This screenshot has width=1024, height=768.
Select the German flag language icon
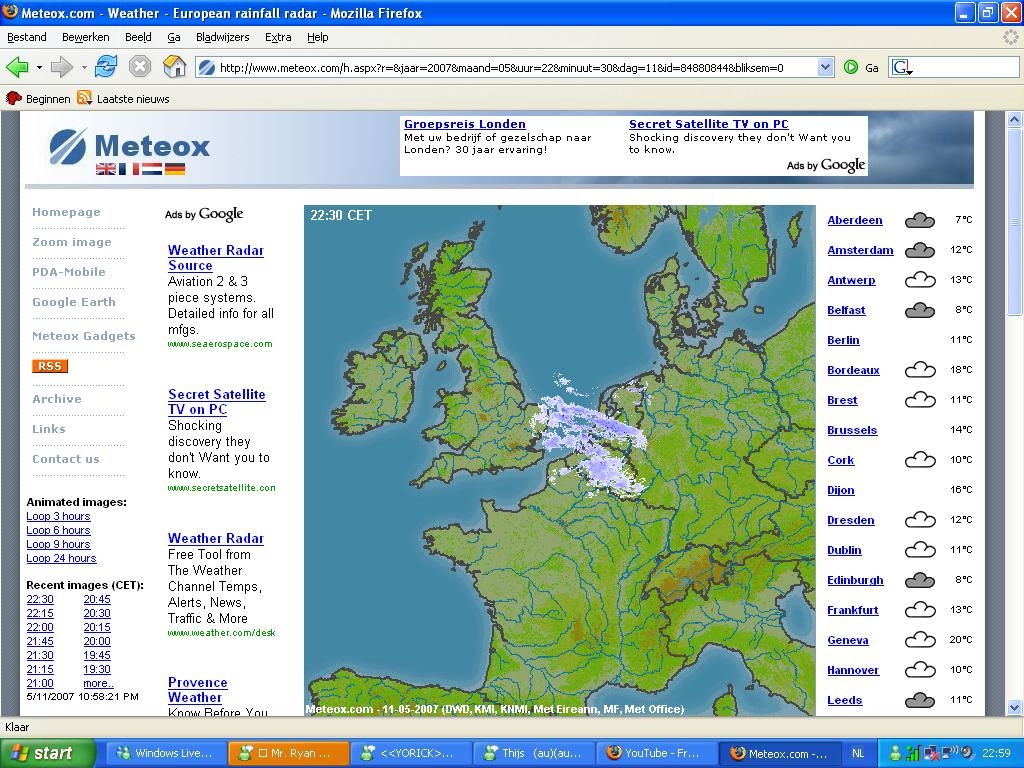pos(174,169)
